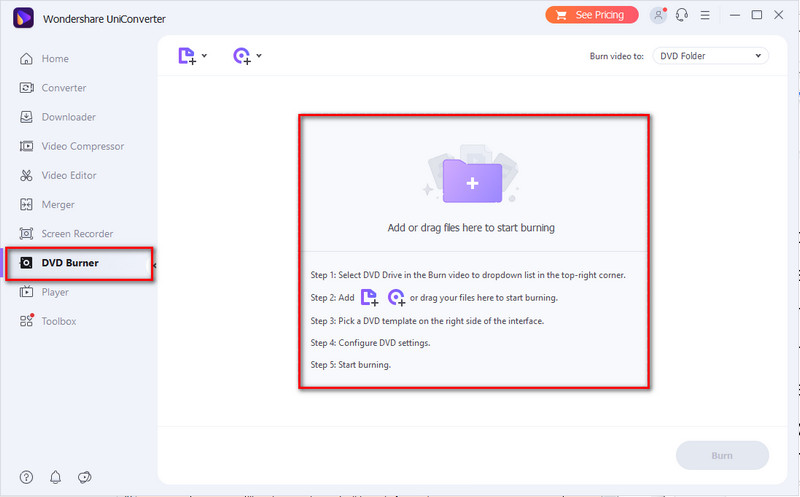Open the hamburger main menu

707,15
